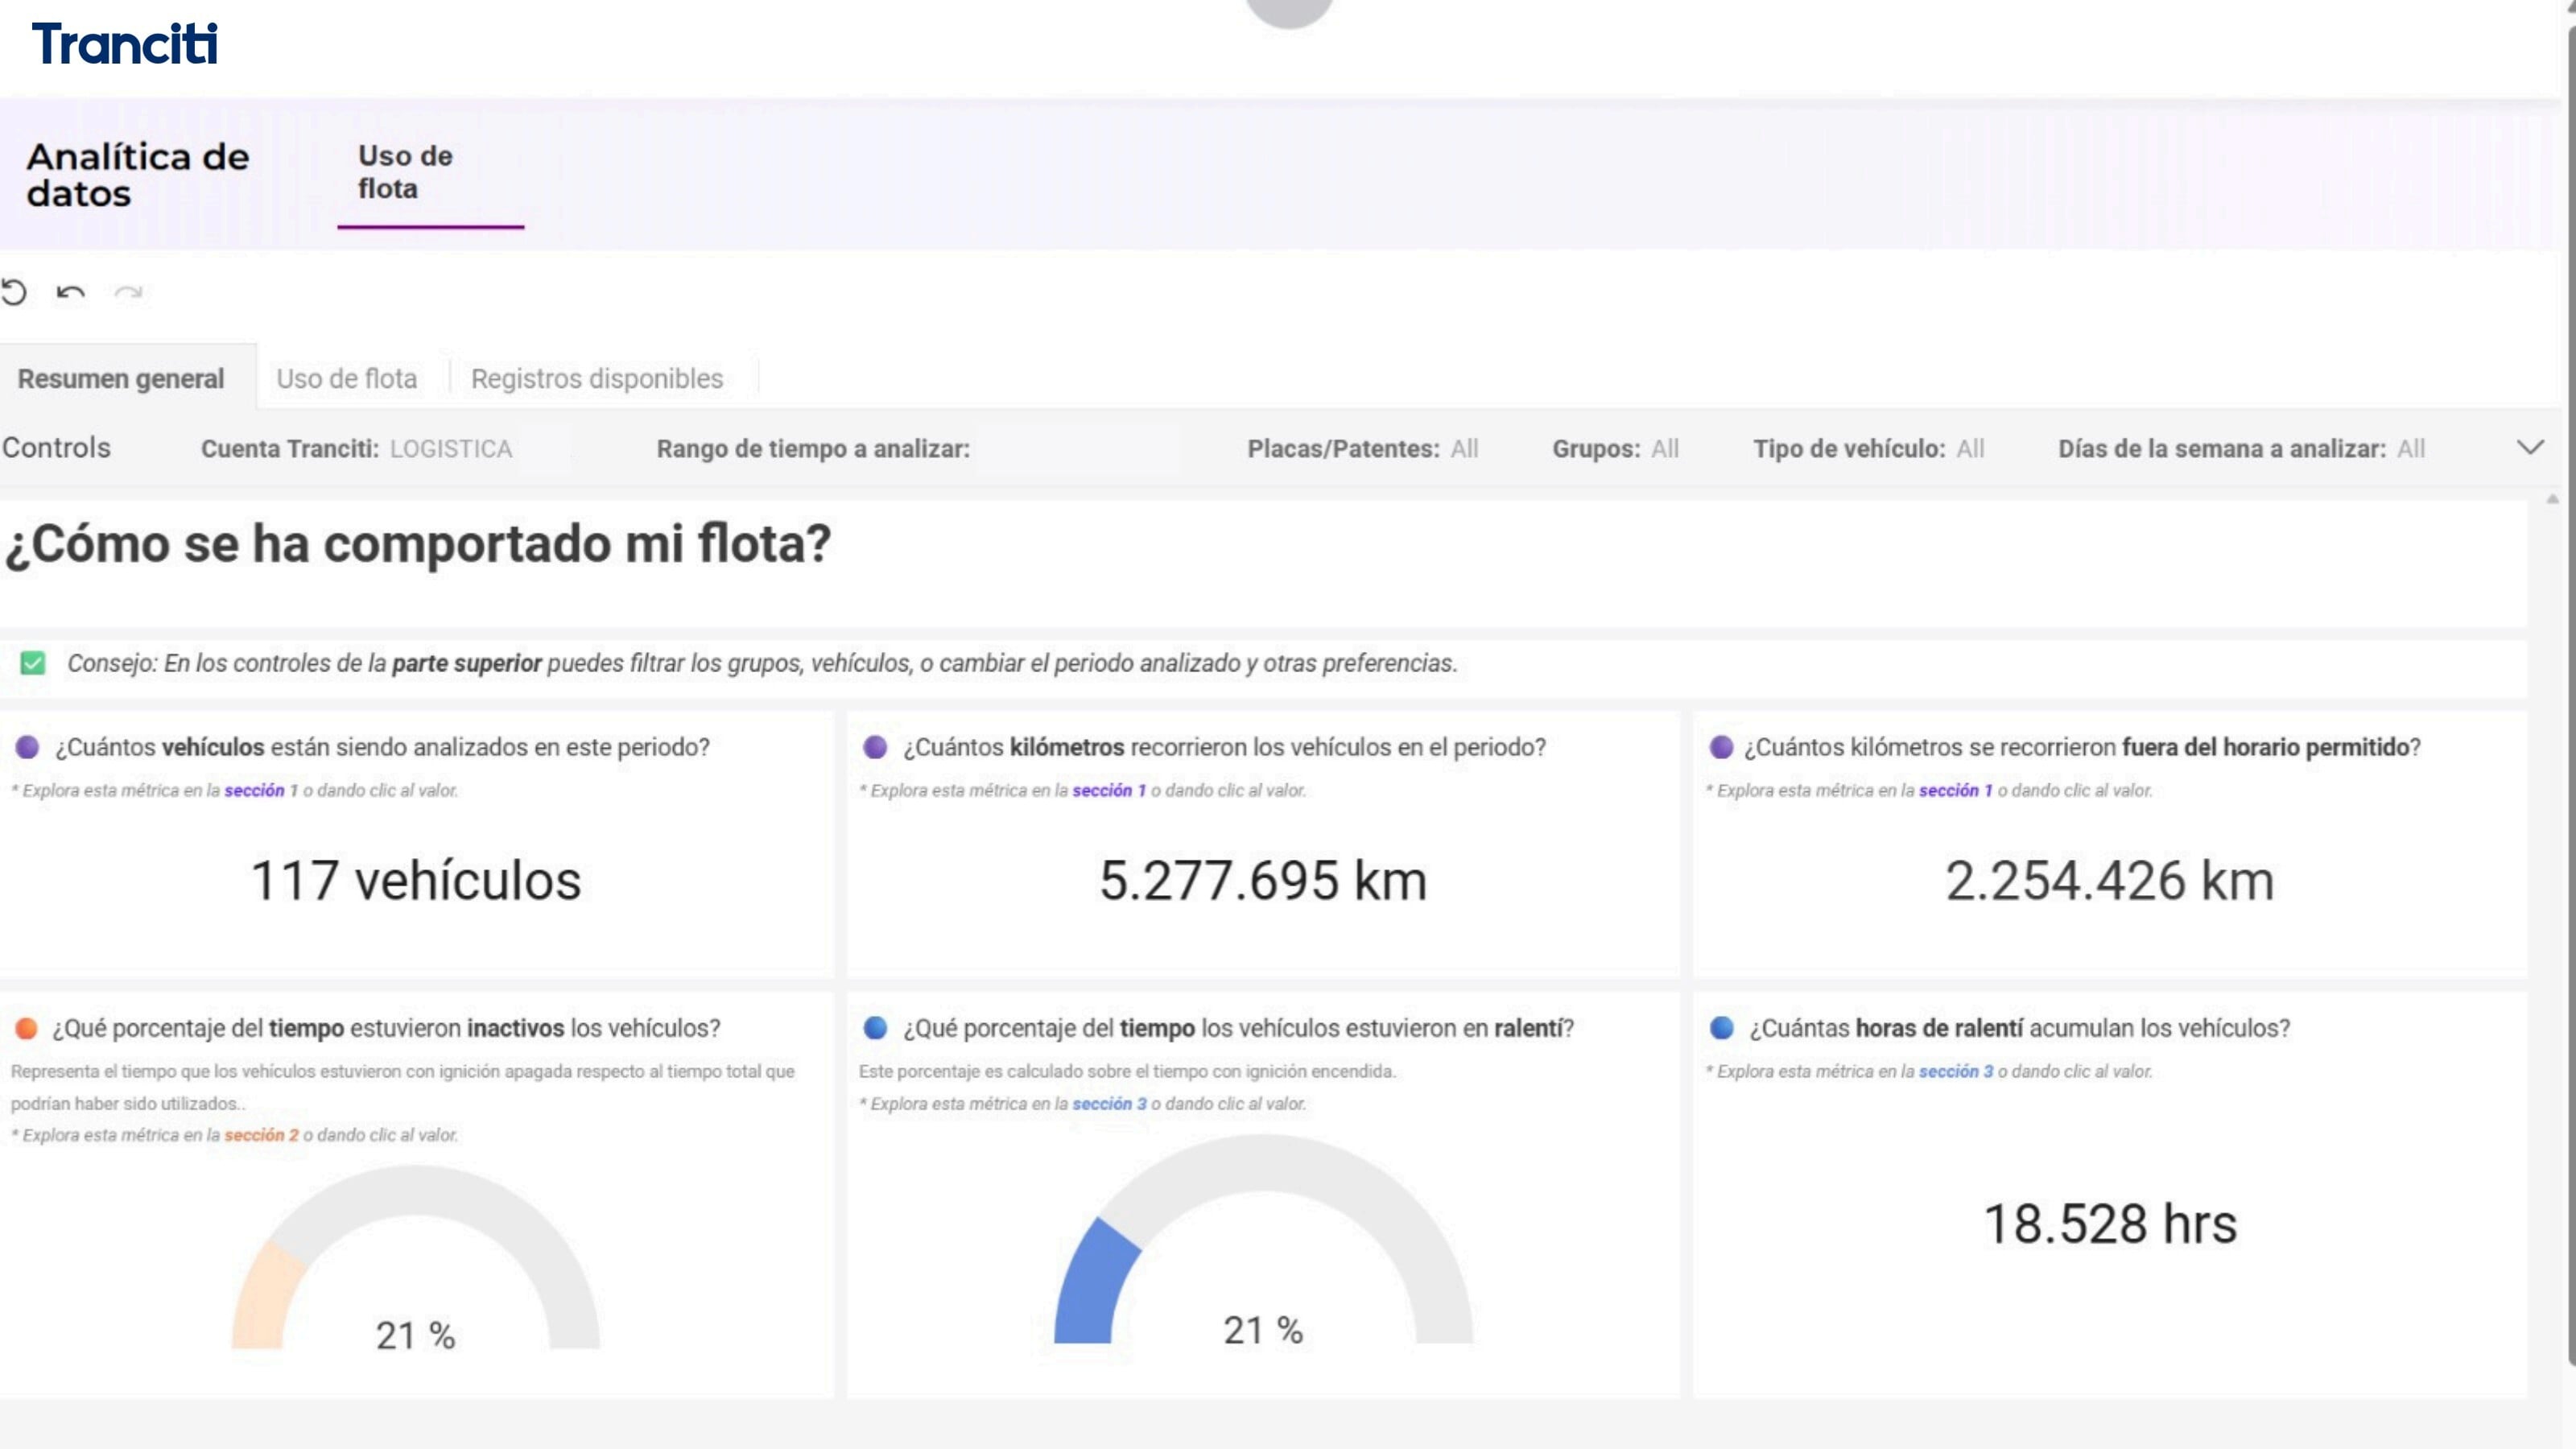Image resolution: width=2576 pixels, height=1449 pixels.
Task: Click purple dot beside kilómetros recorrieron question
Action: coord(875,747)
